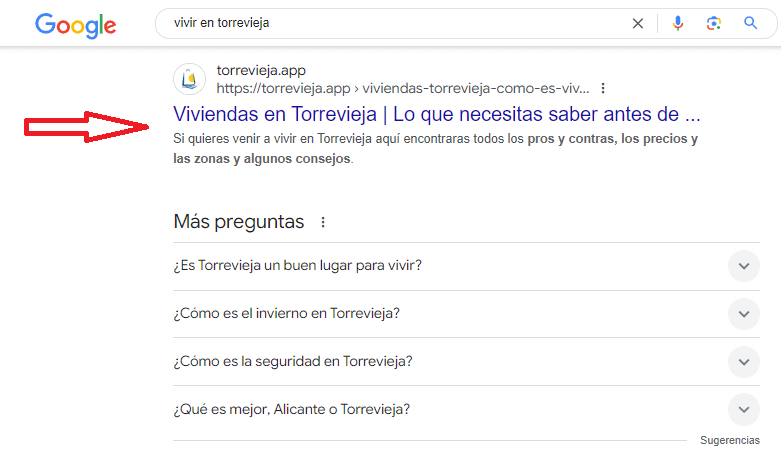Click question text '¿Cómo es el invierno en Torrevieja?'
Image resolution: width=781 pixels, height=461 pixels.
pyautogui.click(x=286, y=313)
